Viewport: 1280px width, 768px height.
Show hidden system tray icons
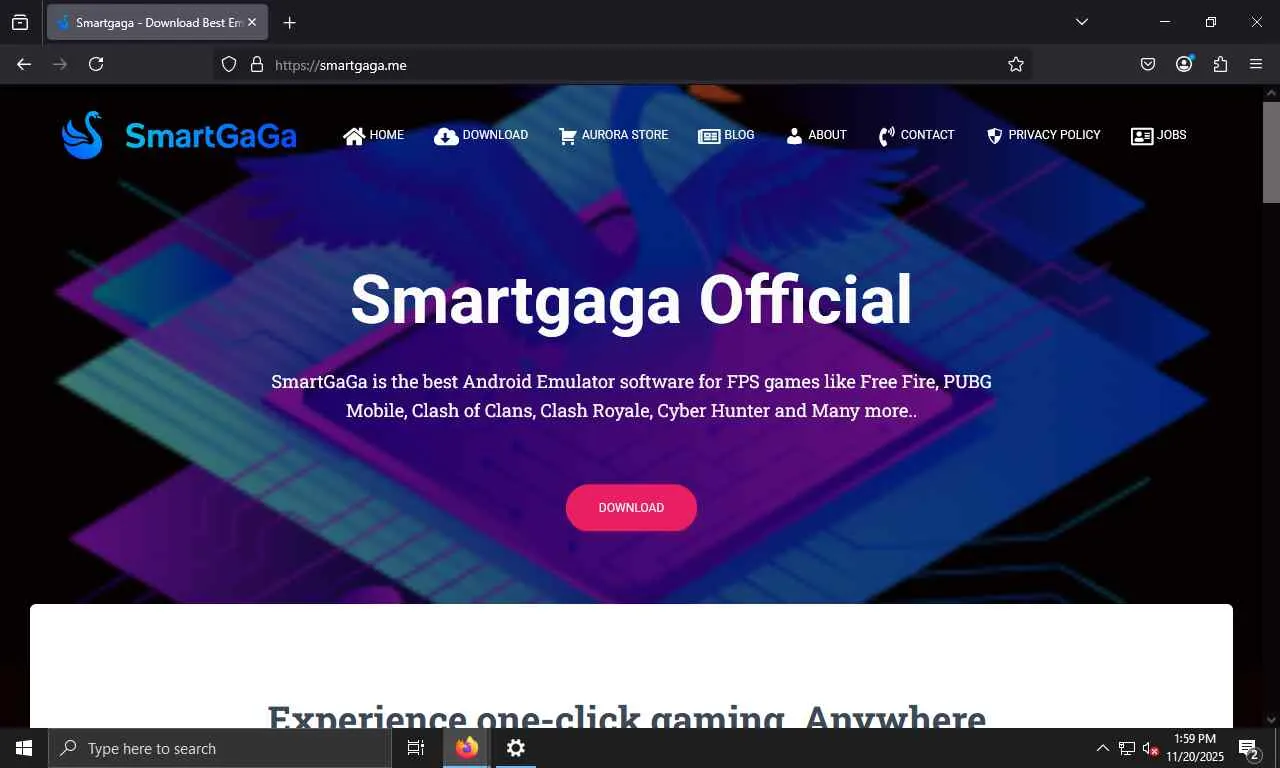[1103, 748]
